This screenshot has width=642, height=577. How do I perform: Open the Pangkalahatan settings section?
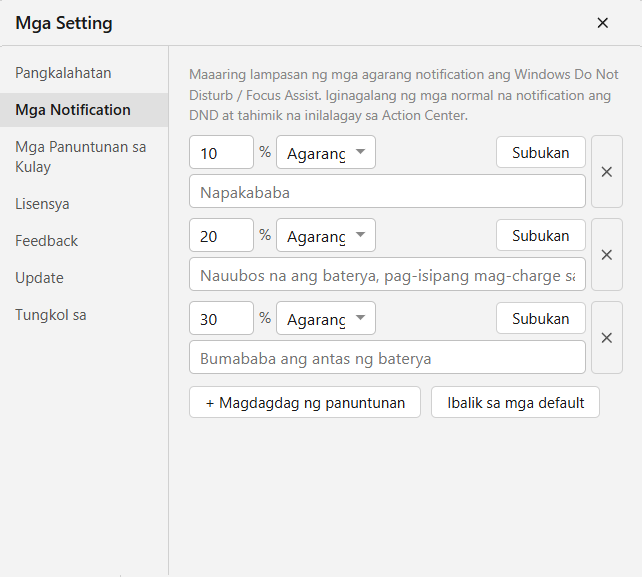[84, 73]
